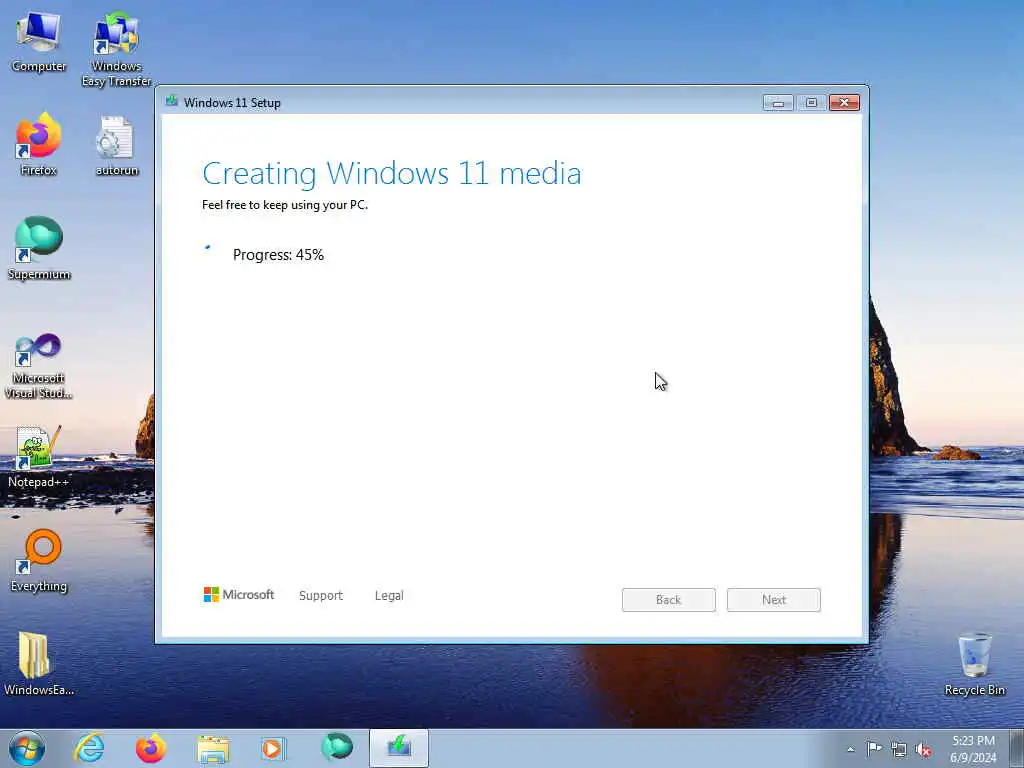Launch Internet Explorer from the taskbar
Screen dimensions: 1024x768
89,748
